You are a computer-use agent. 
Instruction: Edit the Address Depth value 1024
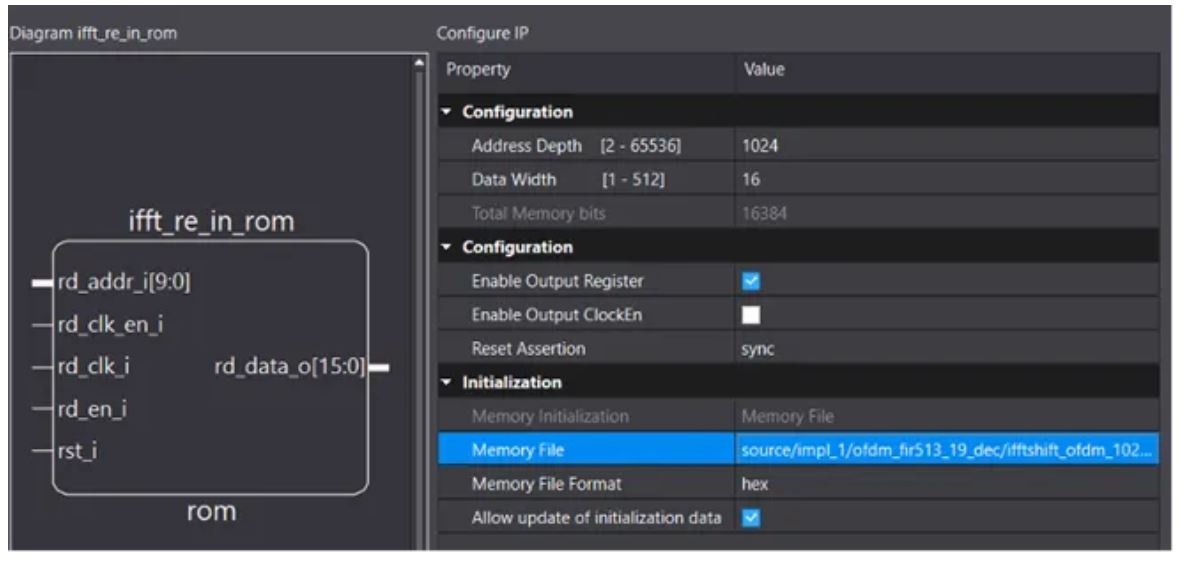(x=946, y=146)
